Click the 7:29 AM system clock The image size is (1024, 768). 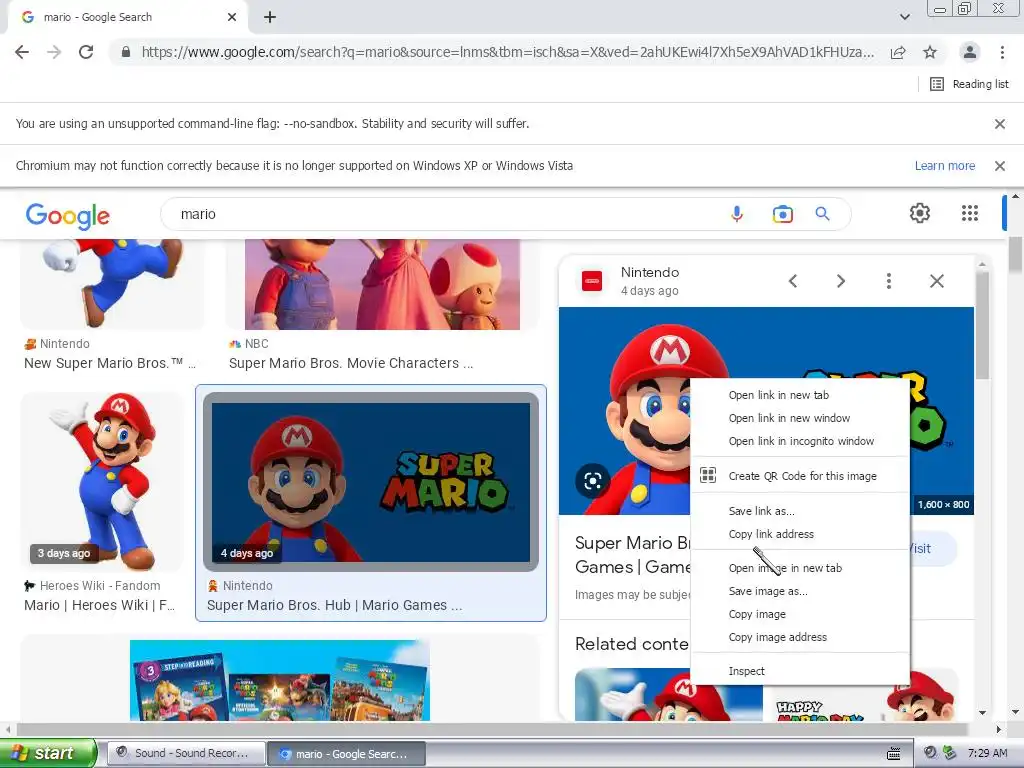[987, 753]
